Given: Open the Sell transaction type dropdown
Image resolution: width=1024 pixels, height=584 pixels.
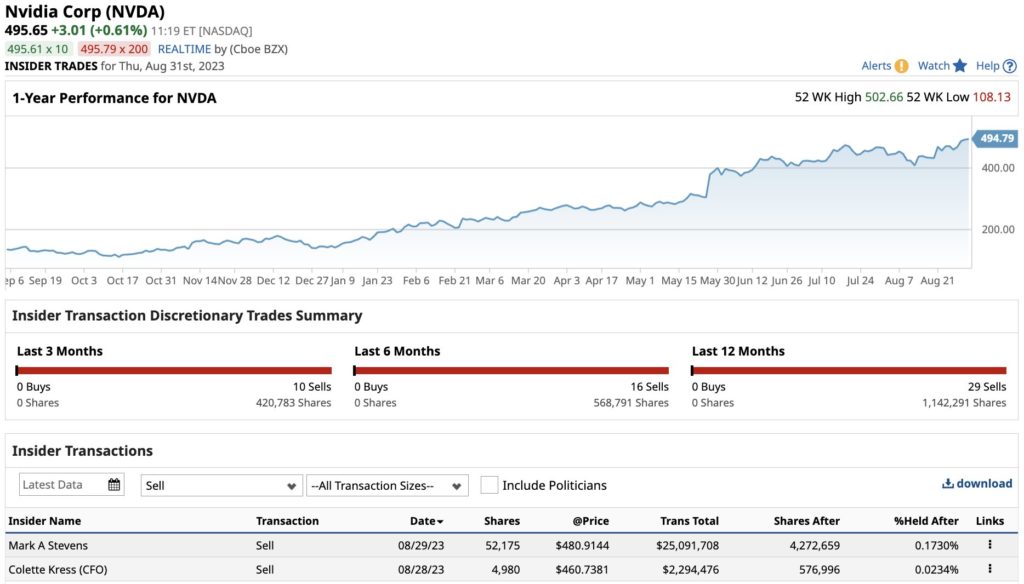Looking at the screenshot, I should click(220, 484).
